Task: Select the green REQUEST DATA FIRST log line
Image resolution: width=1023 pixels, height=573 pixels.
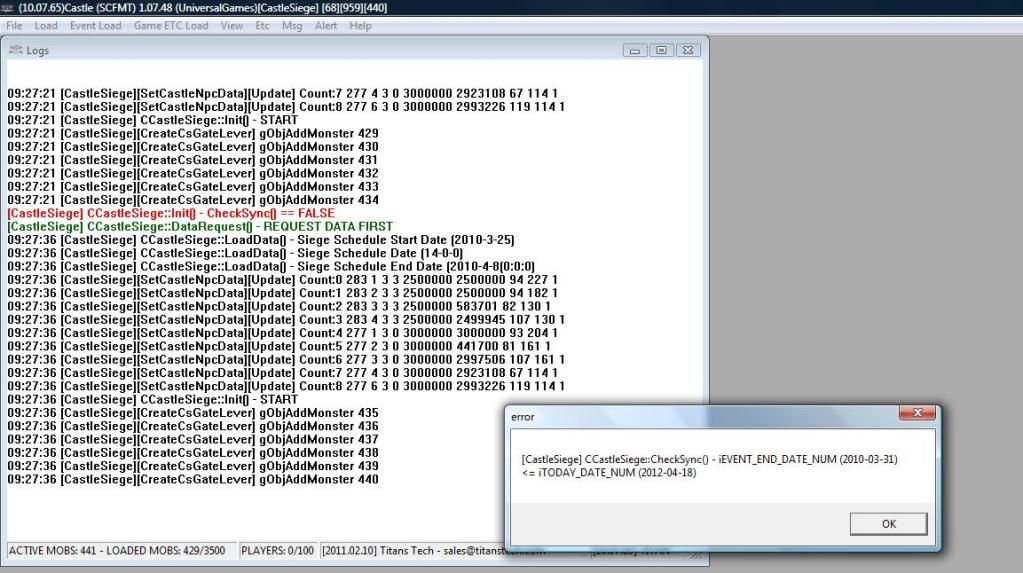Action: (200, 227)
